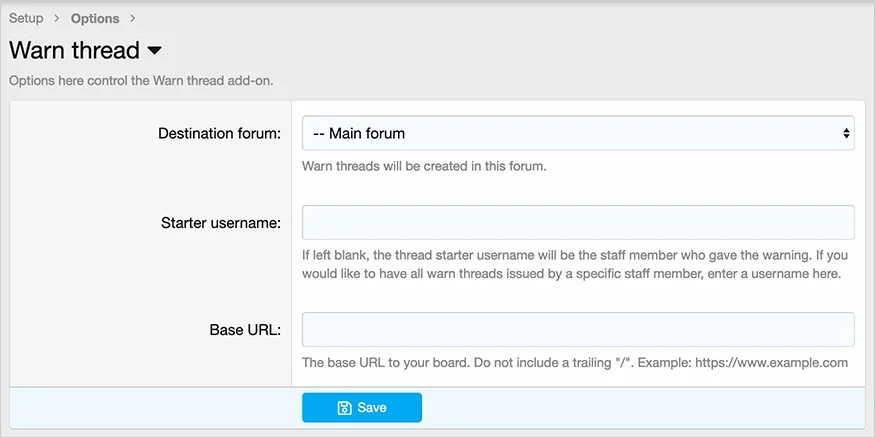
Task: Click the Warn thread page heading
Action: [x=74, y=51]
